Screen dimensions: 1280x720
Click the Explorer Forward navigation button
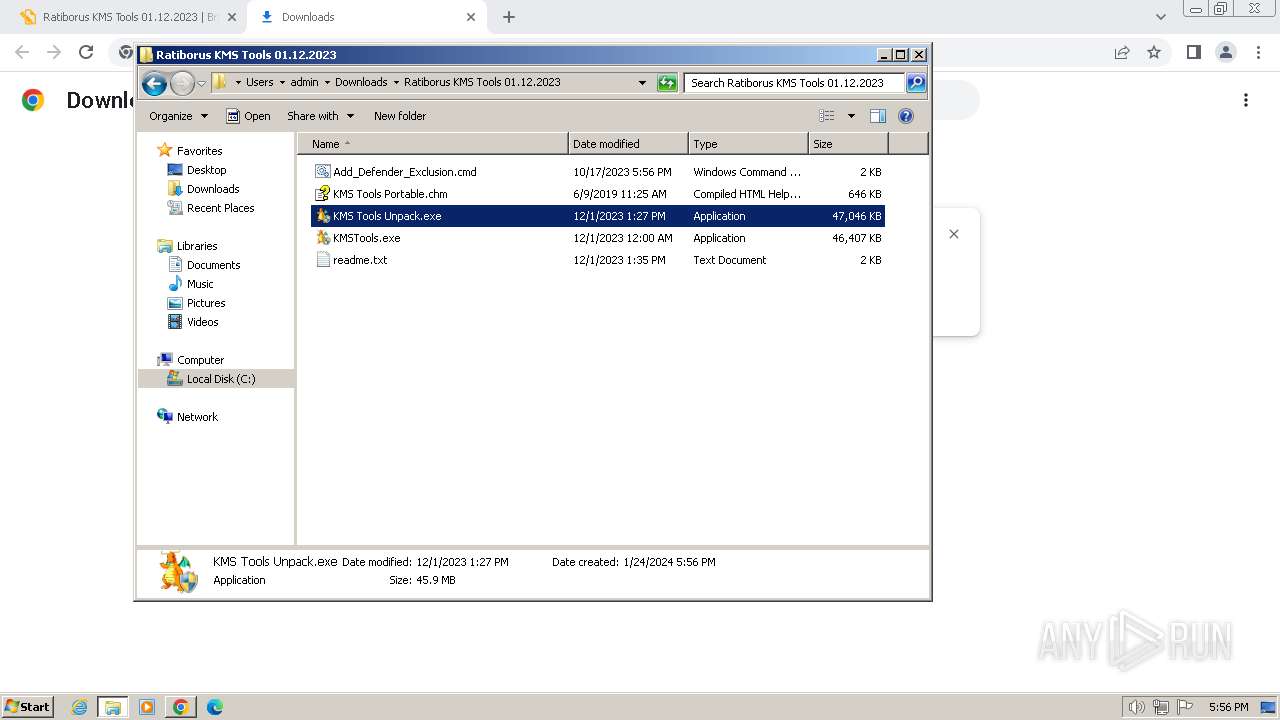(182, 83)
